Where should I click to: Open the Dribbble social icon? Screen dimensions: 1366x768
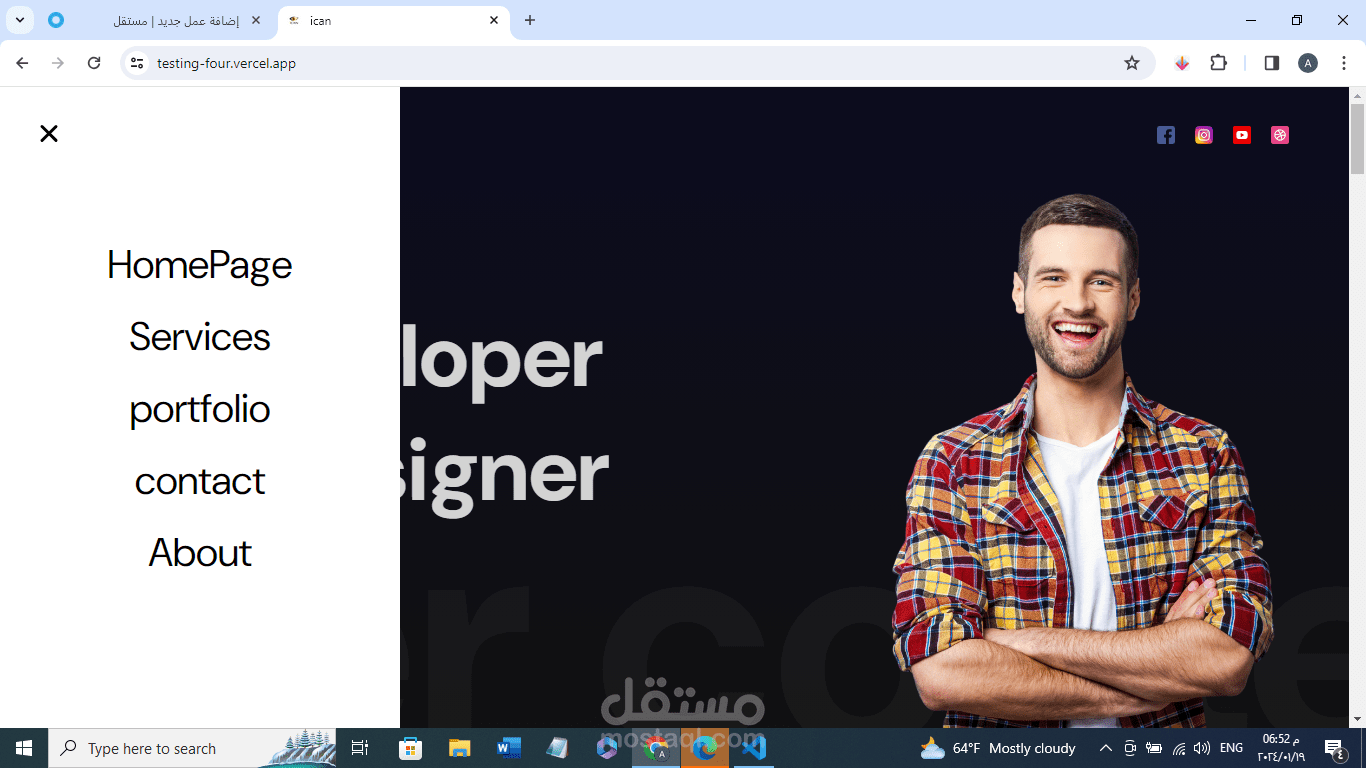(1280, 135)
